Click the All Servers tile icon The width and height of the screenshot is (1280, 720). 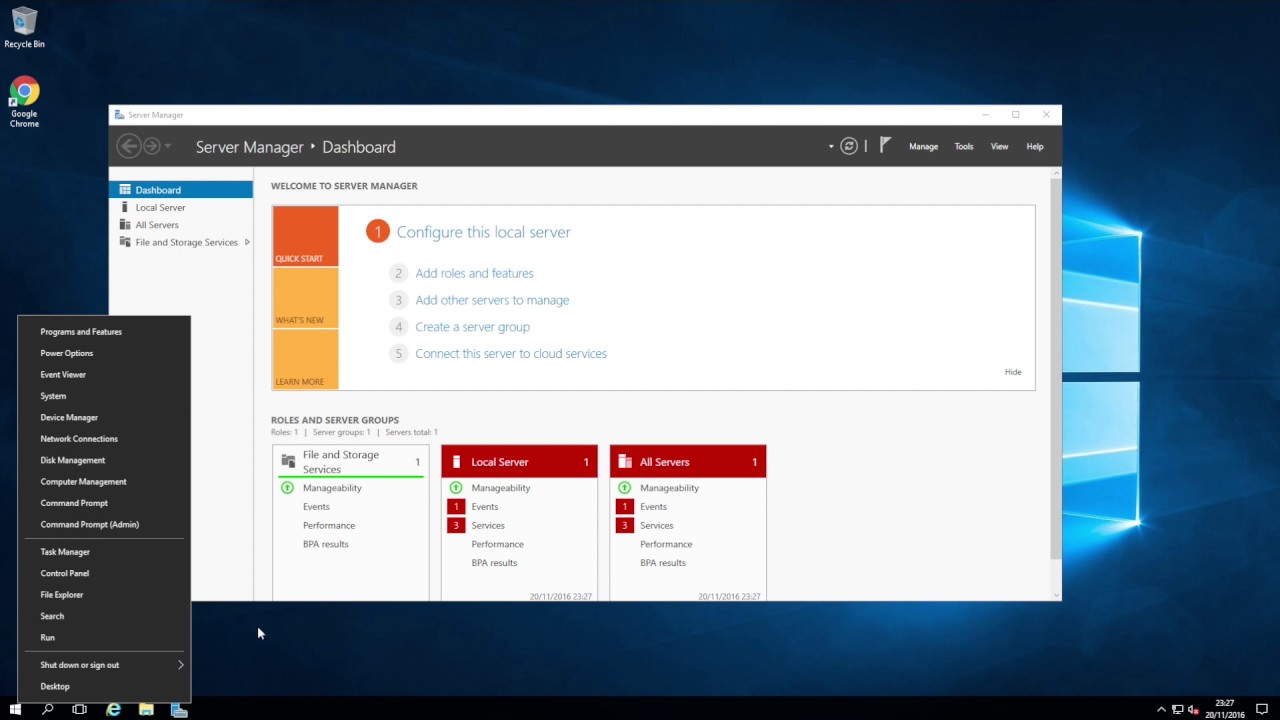click(625, 462)
